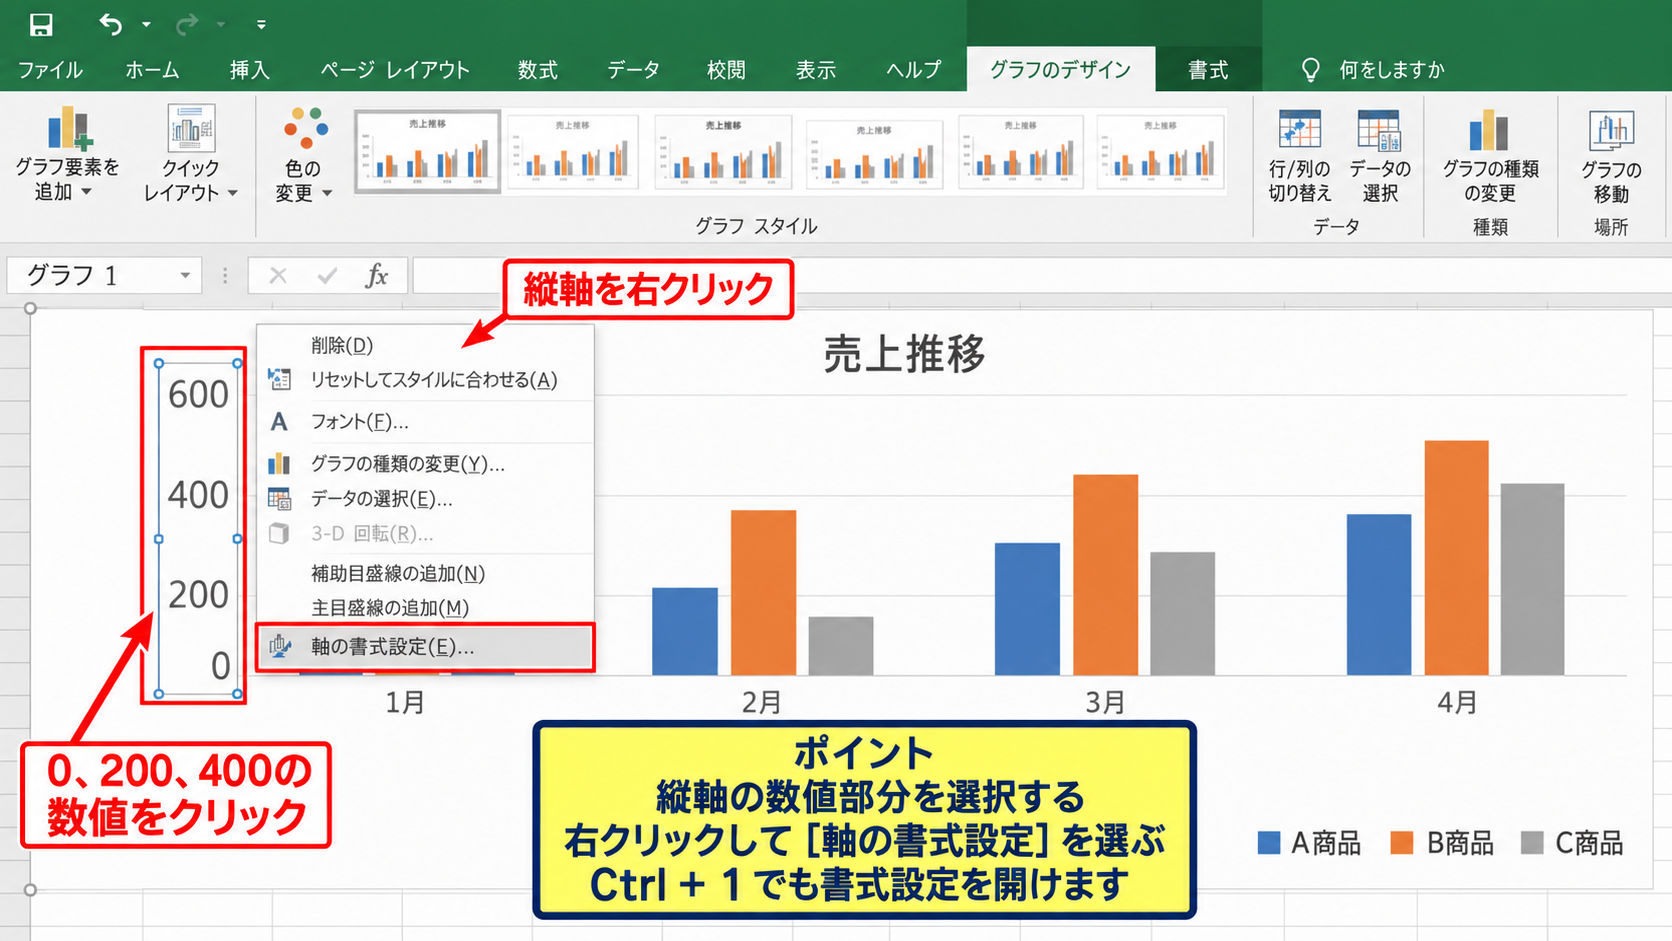
Task: Switch to the 表示 tab
Action: 815,70
